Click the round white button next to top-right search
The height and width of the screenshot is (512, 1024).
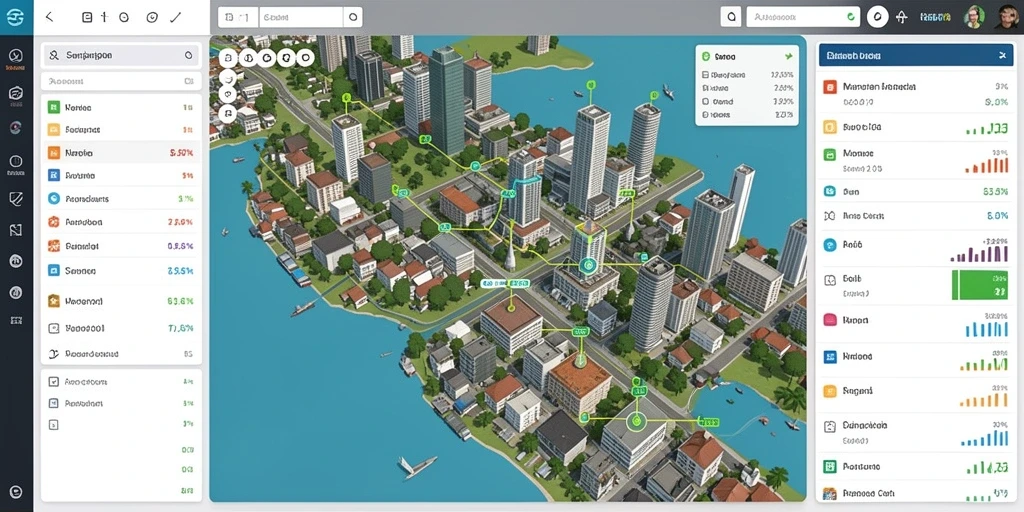(x=877, y=17)
